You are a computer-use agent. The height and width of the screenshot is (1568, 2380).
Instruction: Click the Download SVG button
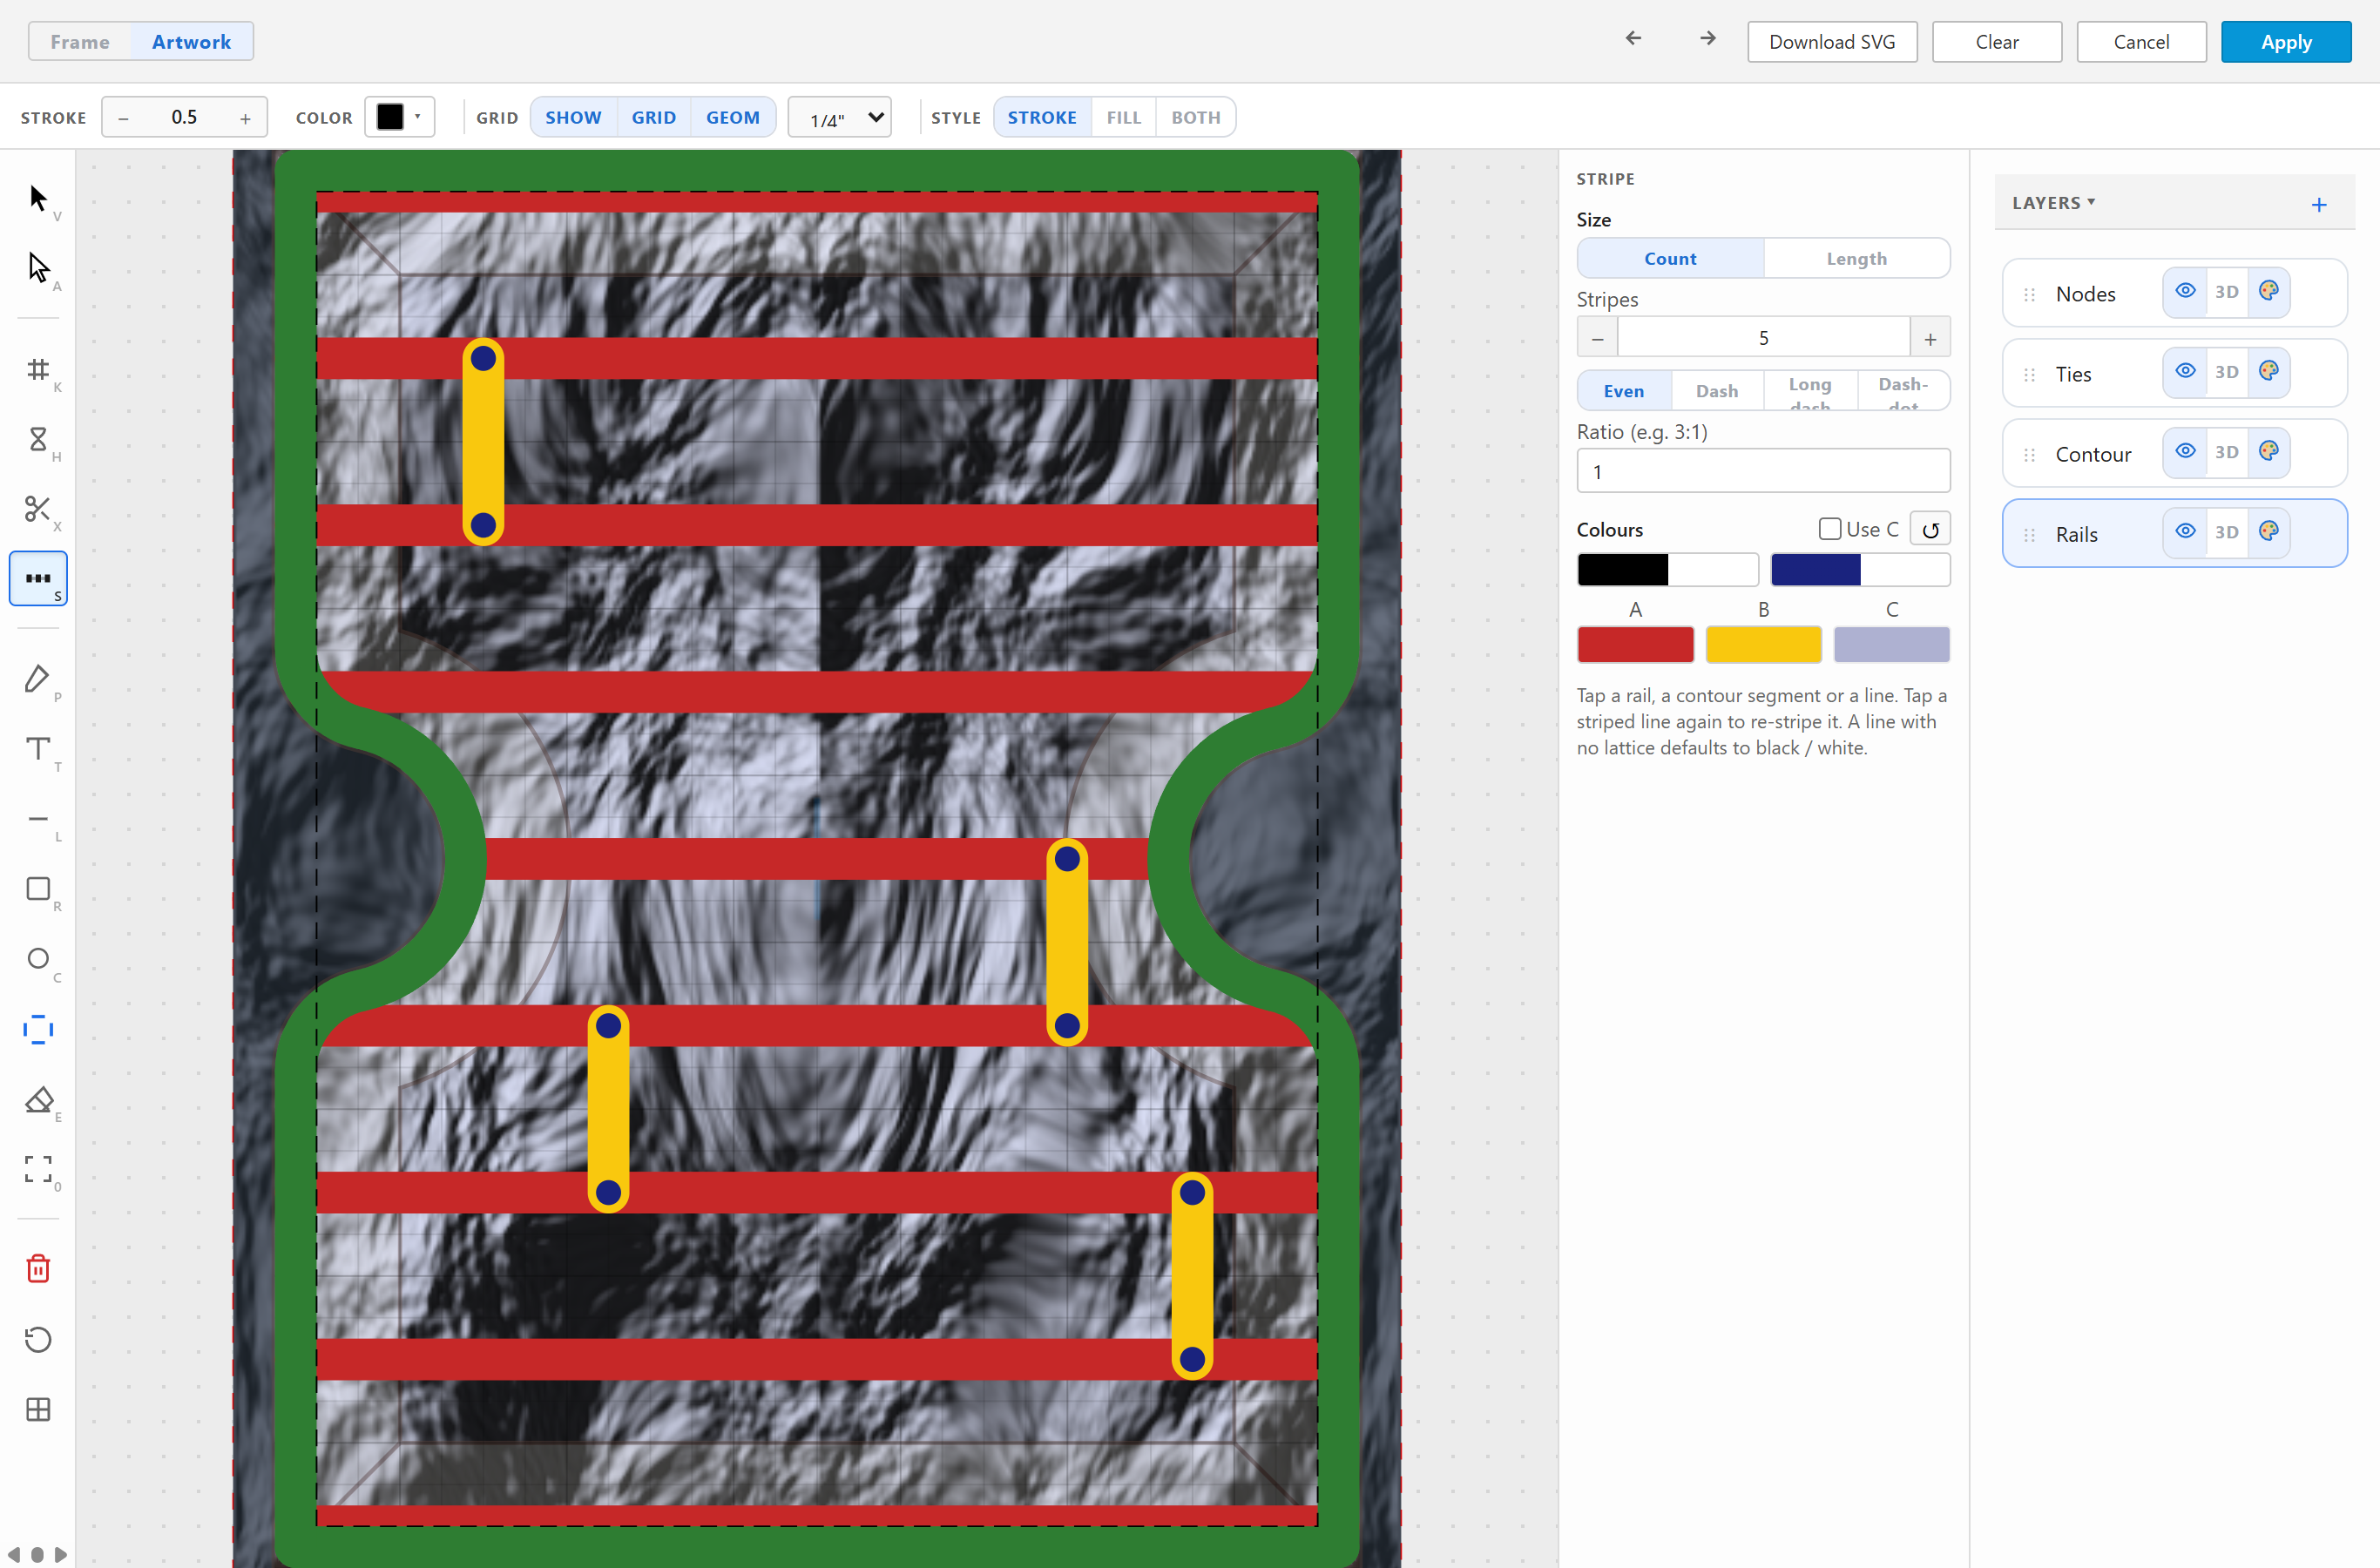pyautogui.click(x=1831, y=42)
